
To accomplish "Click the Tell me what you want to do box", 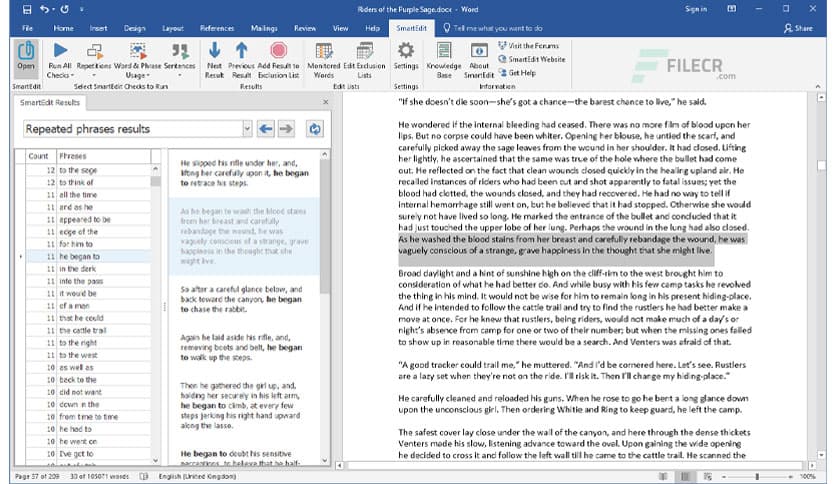I will pos(493,28).
